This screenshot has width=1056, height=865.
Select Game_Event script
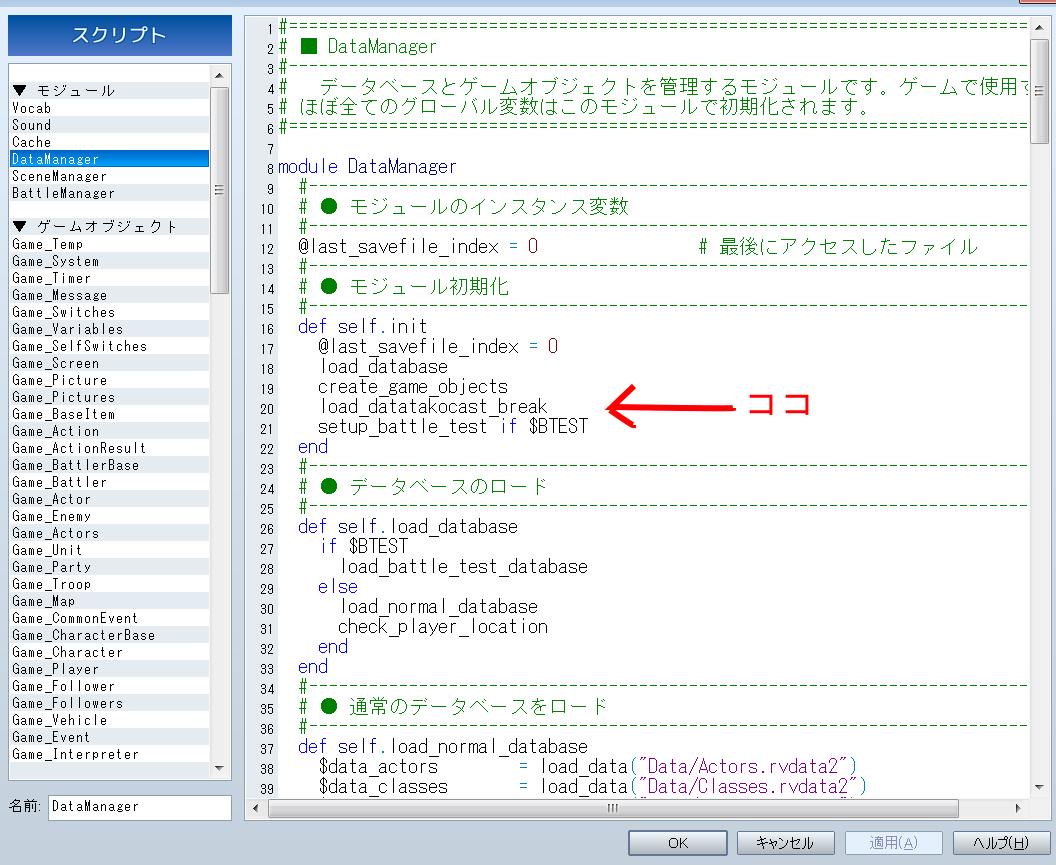pos(110,737)
